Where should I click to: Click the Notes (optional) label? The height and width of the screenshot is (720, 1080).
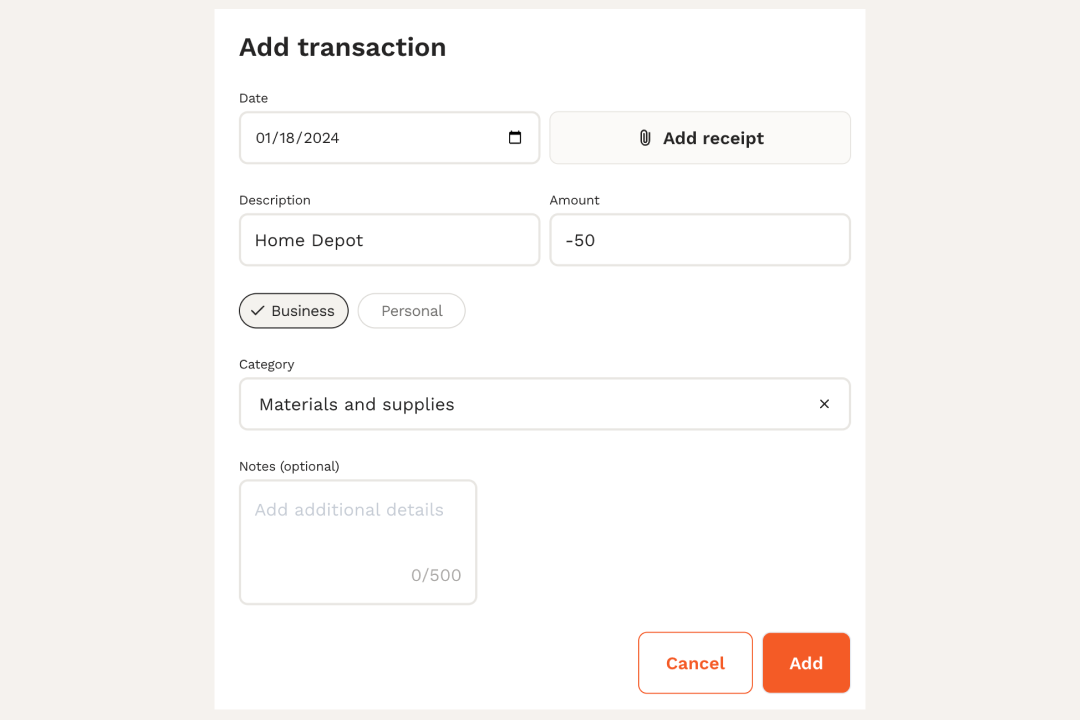(x=289, y=466)
